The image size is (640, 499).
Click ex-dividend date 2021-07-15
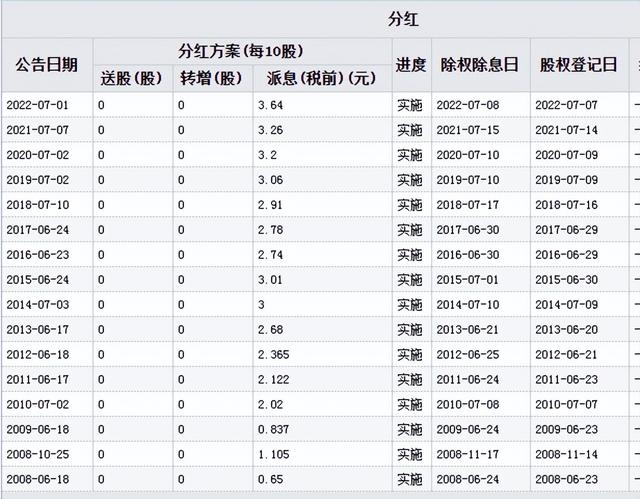[x=468, y=130]
